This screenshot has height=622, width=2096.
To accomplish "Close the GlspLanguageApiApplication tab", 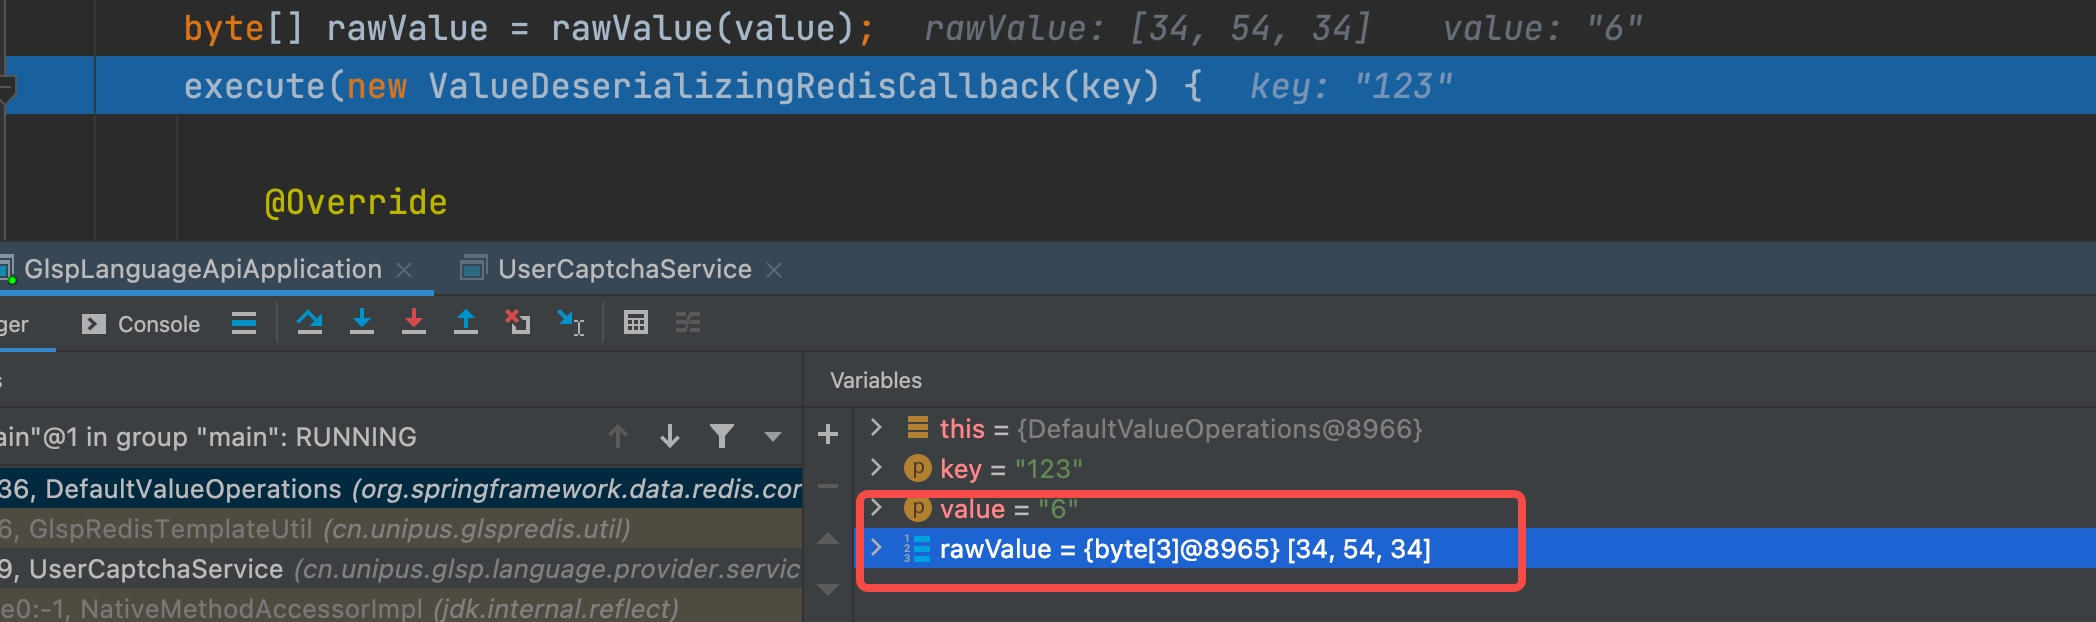I will coord(405,270).
